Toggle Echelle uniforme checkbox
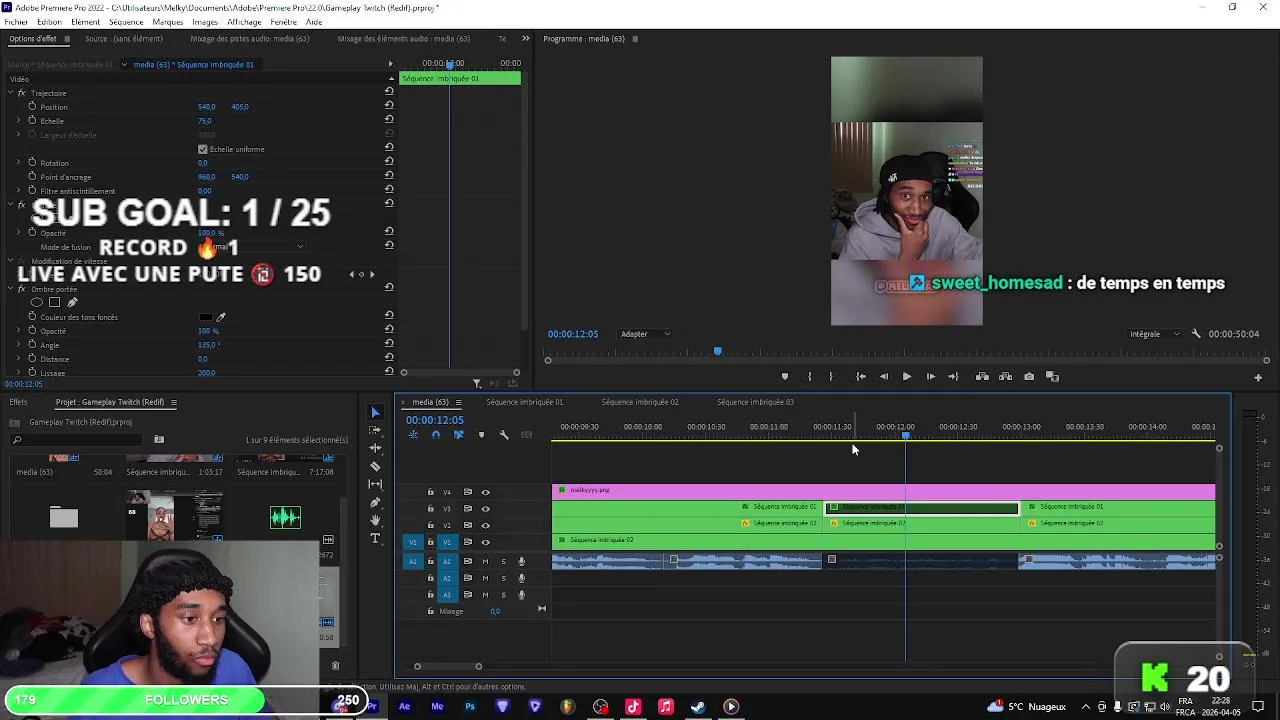1280x720 pixels. tap(203, 149)
